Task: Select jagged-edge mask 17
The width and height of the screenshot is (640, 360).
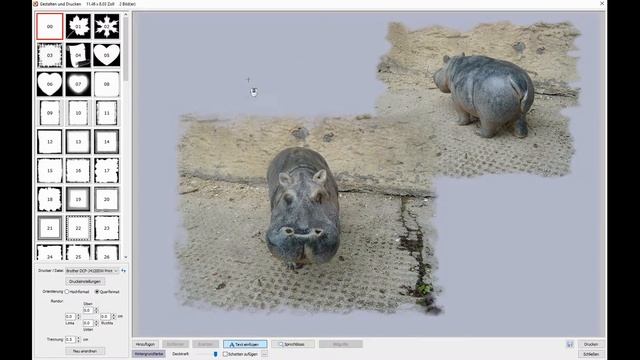Action: click(x=107, y=171)
